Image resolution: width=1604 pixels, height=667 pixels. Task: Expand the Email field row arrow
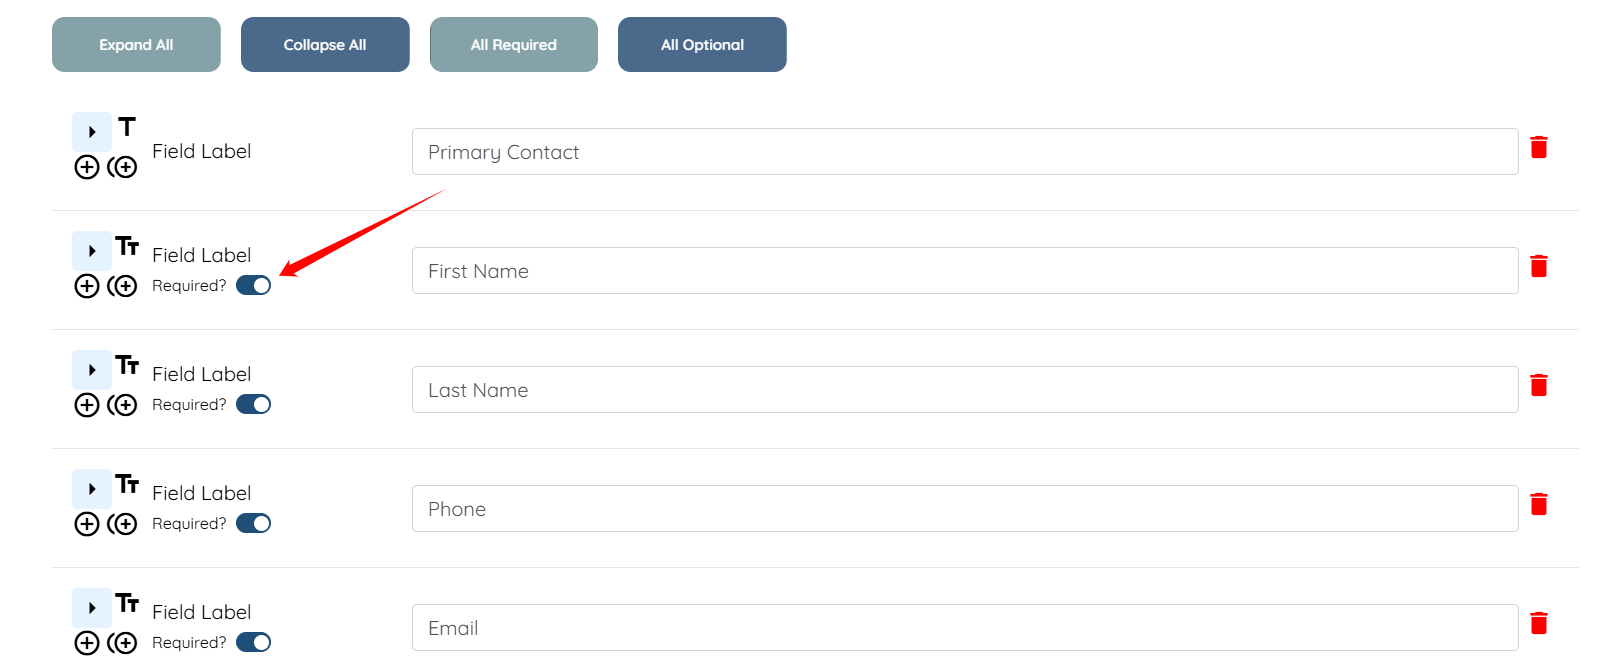coord(92,608)
